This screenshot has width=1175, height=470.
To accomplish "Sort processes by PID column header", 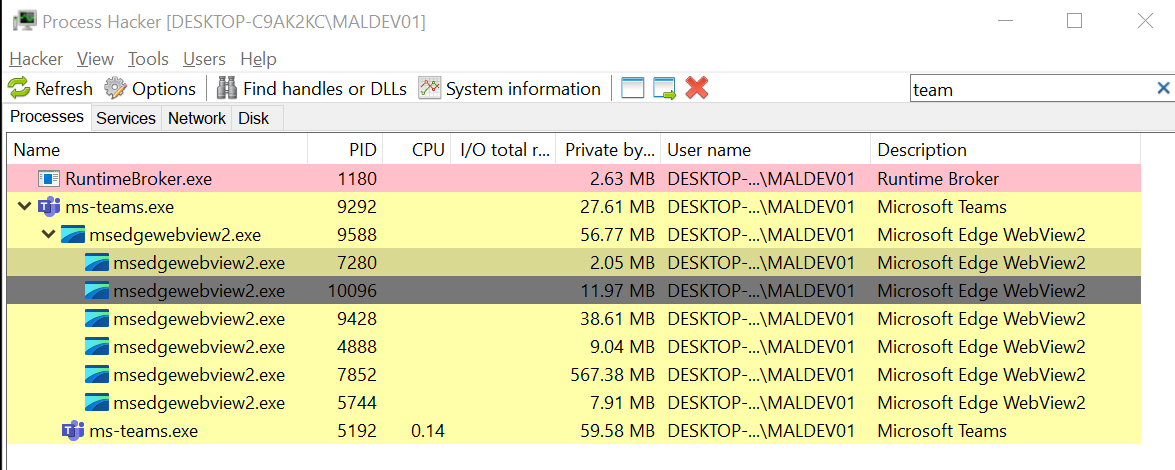I will [363, 150].
